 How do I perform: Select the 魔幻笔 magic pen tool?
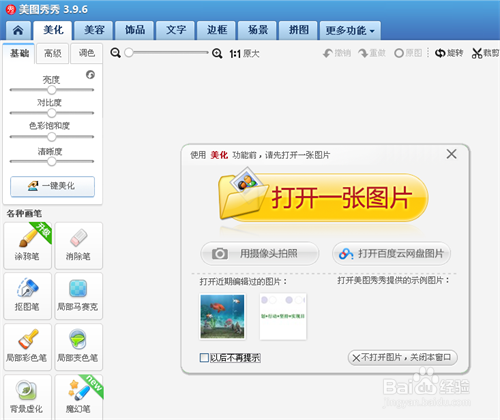tap(78, 397)
